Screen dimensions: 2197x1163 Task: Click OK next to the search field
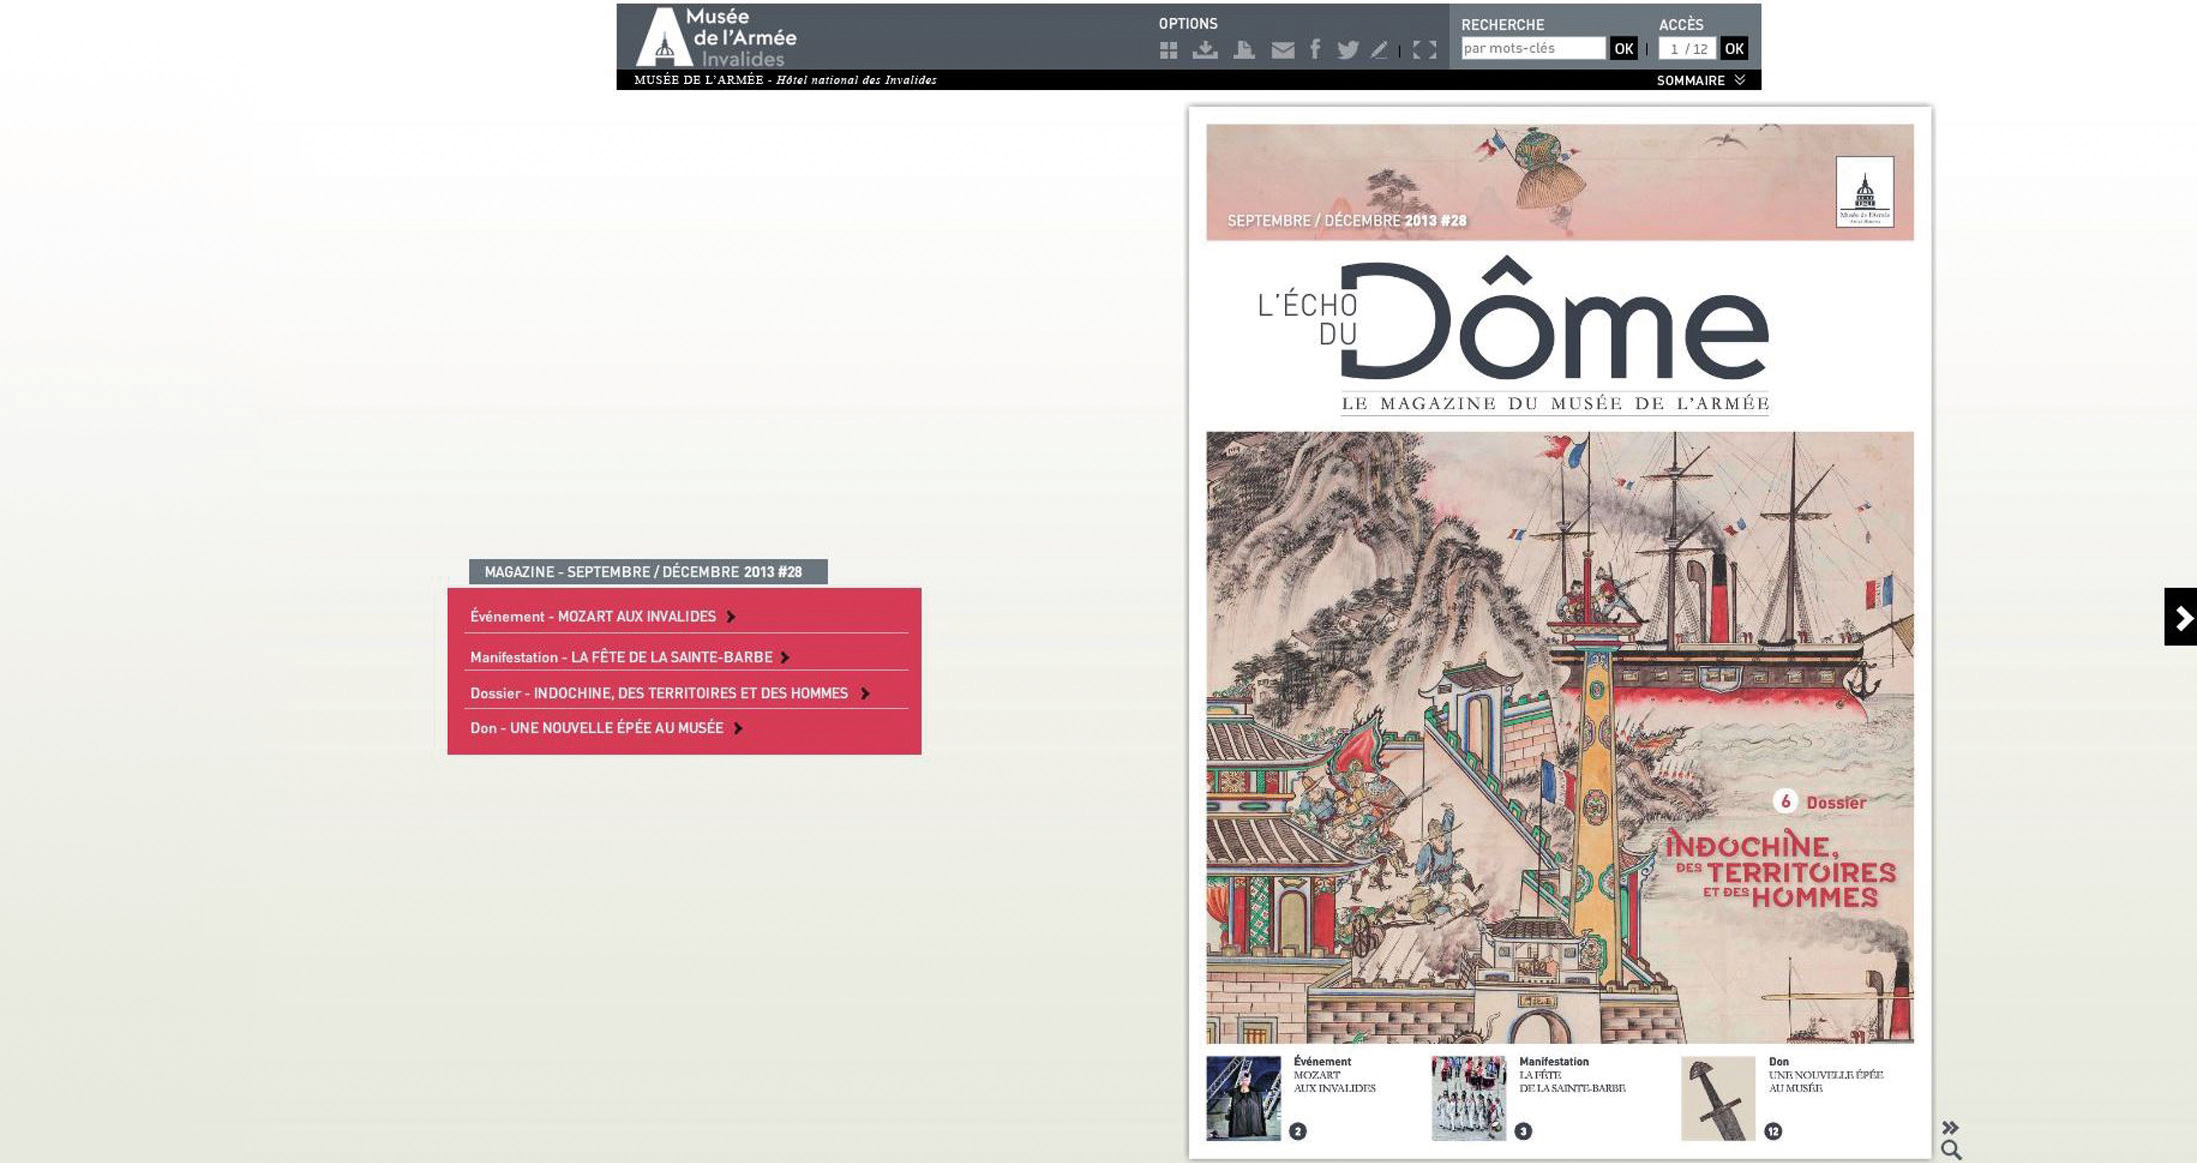pos(1623,48)
